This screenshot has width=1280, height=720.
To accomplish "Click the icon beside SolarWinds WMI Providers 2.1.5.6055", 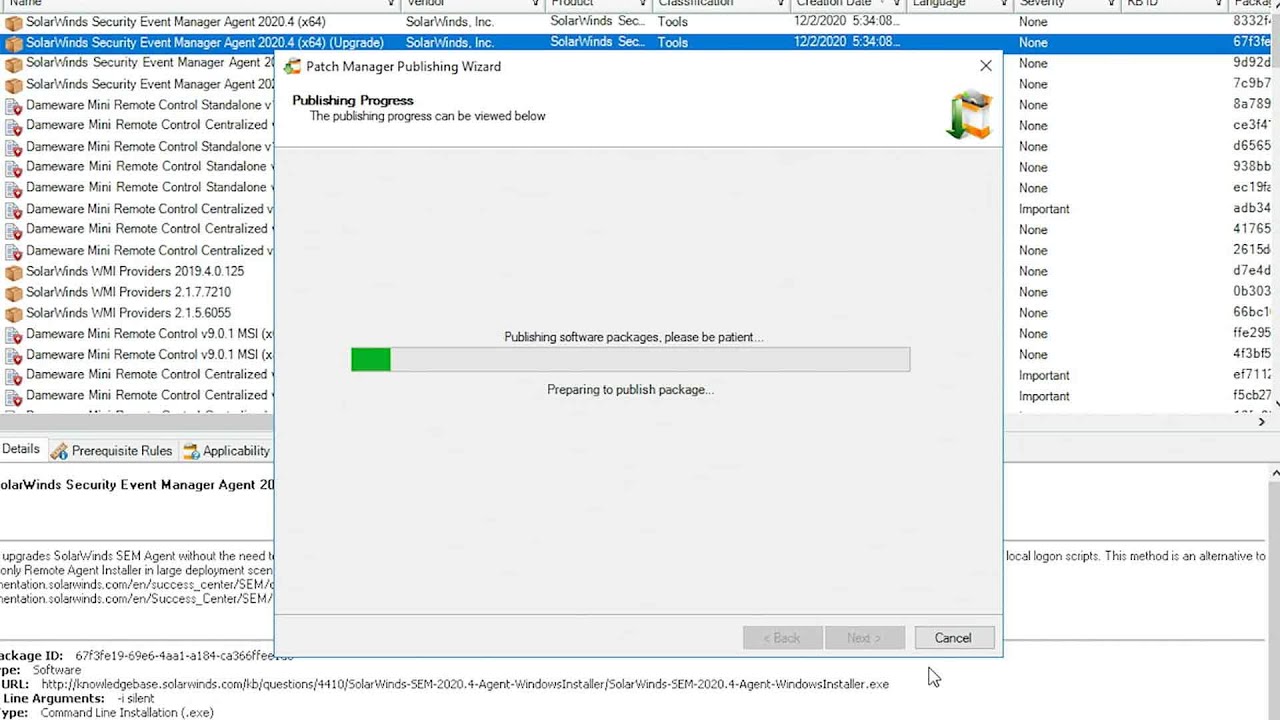I will [x=14, y=314].
